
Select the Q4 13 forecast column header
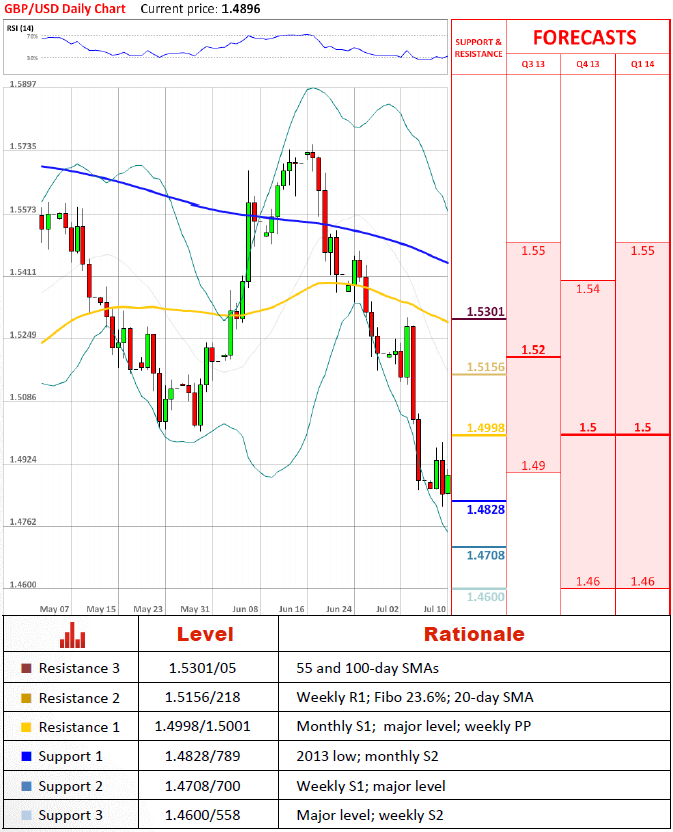coord(588,64)
